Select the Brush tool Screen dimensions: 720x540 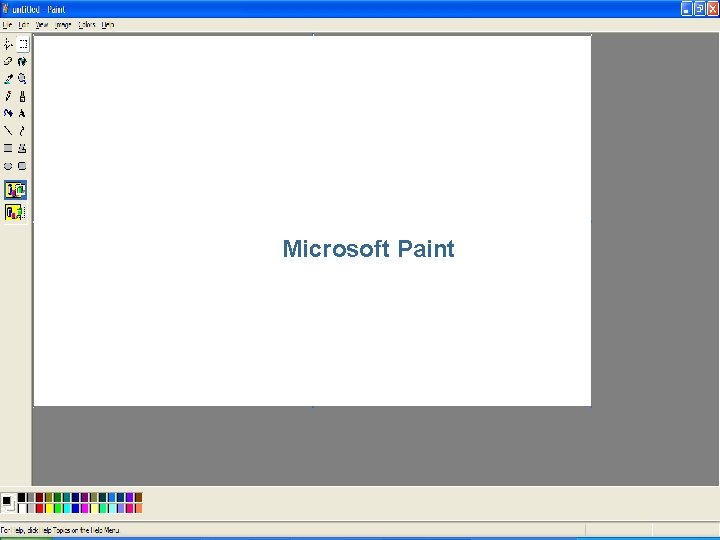tap(22, 96)
